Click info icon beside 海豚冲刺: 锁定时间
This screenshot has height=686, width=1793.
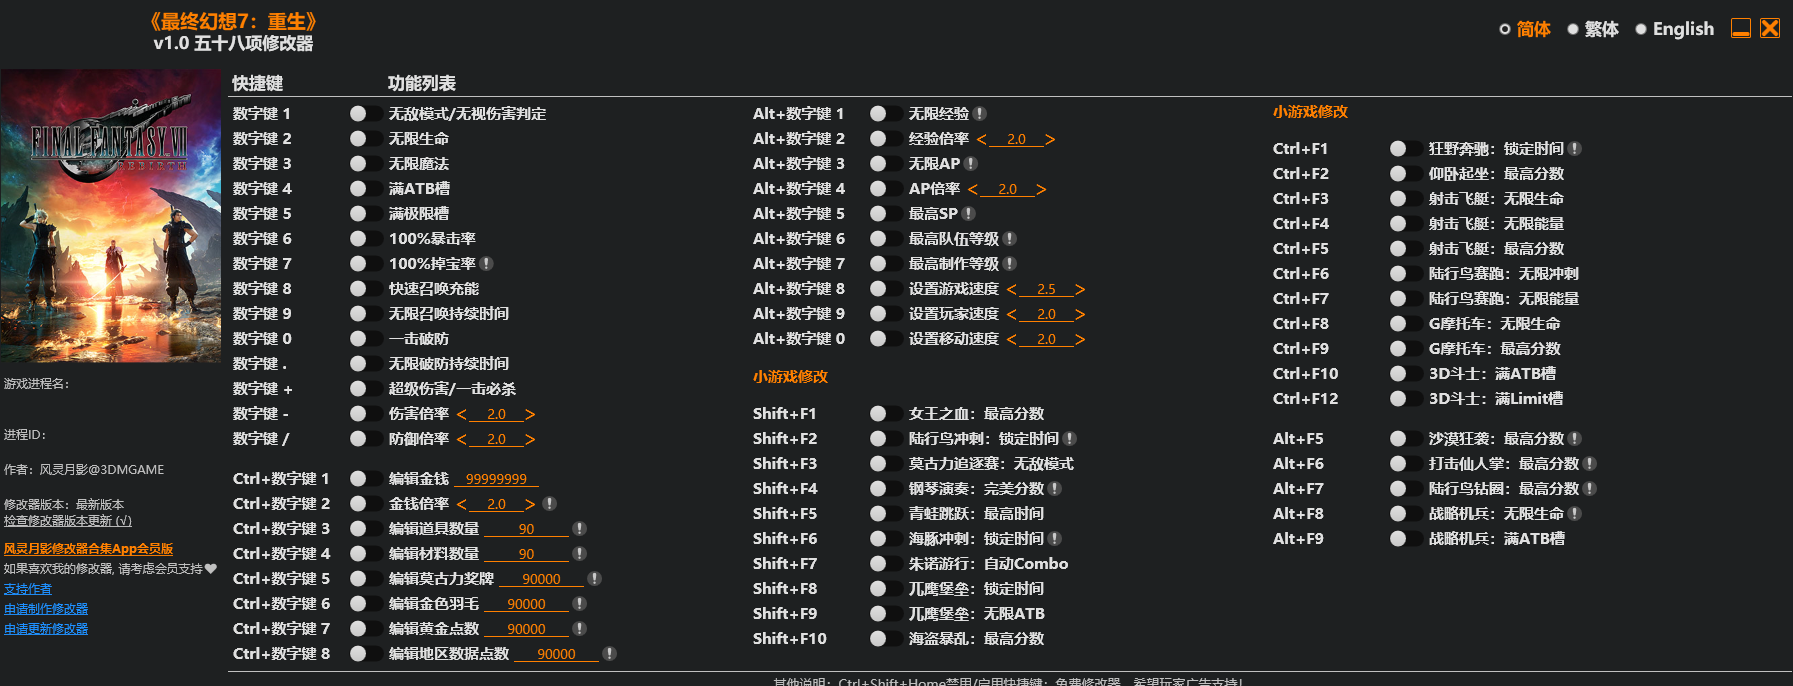(1055, 539)
